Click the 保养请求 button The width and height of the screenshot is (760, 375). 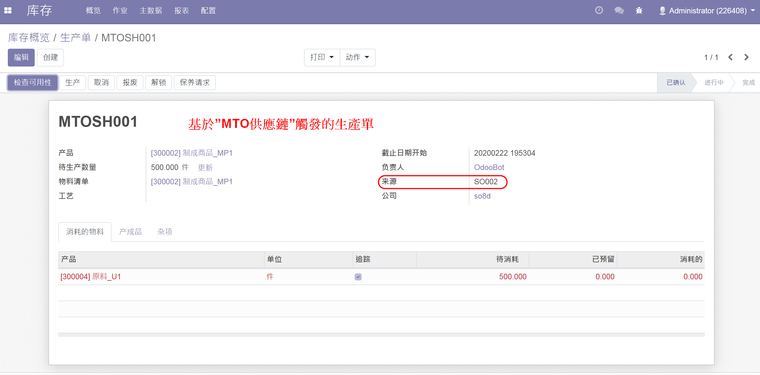pyautogui.click(x=195, y=83)
